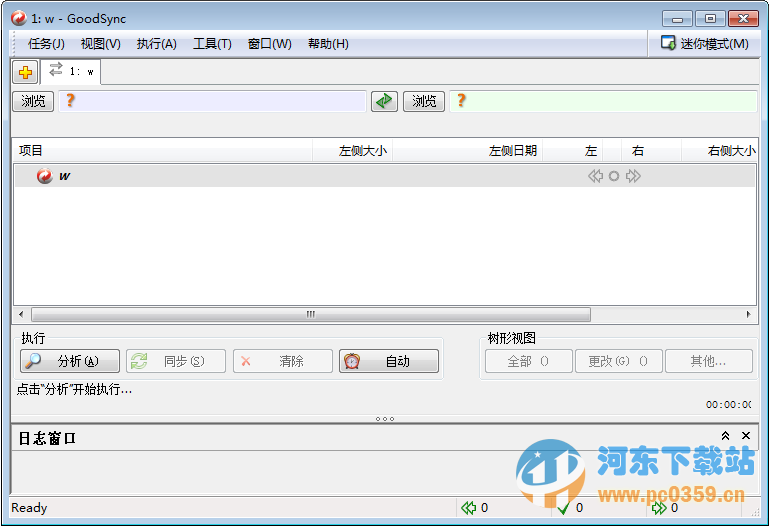
Task: Collapse log window with double chevron
Action: tap(725, 436)
